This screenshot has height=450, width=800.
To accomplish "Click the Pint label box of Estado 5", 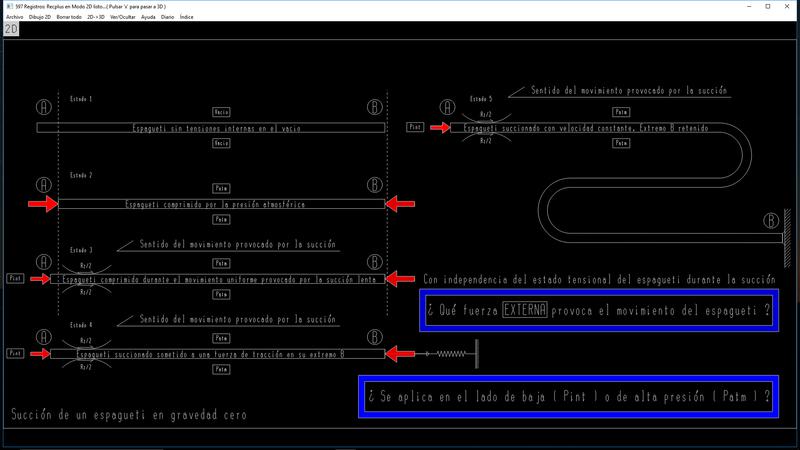I will [x=418, y=128].
